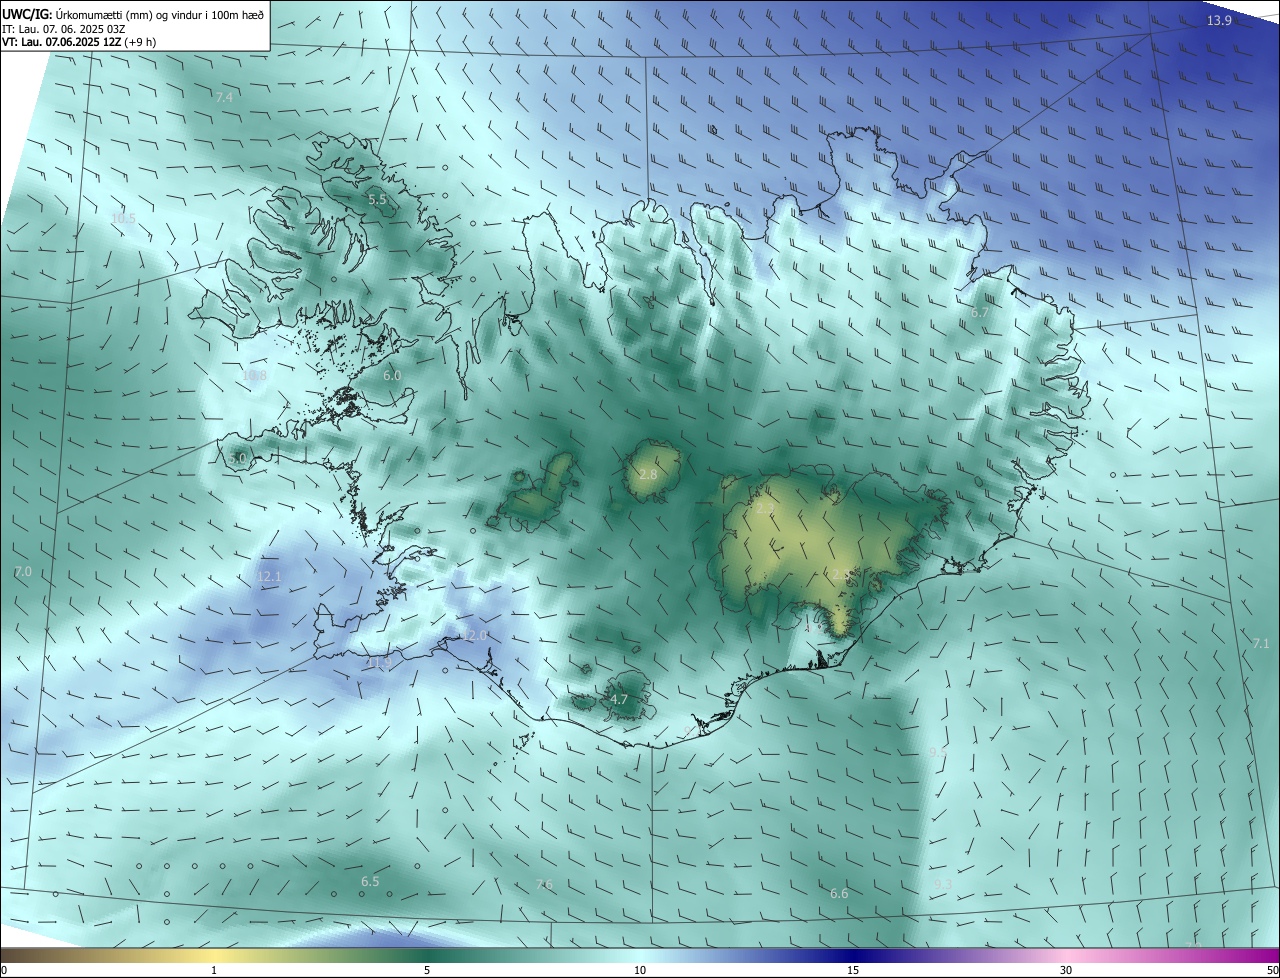Click the 13.9 value label
The image size is (1280, 978).
pyautogui.click(x=1218, y=21)
